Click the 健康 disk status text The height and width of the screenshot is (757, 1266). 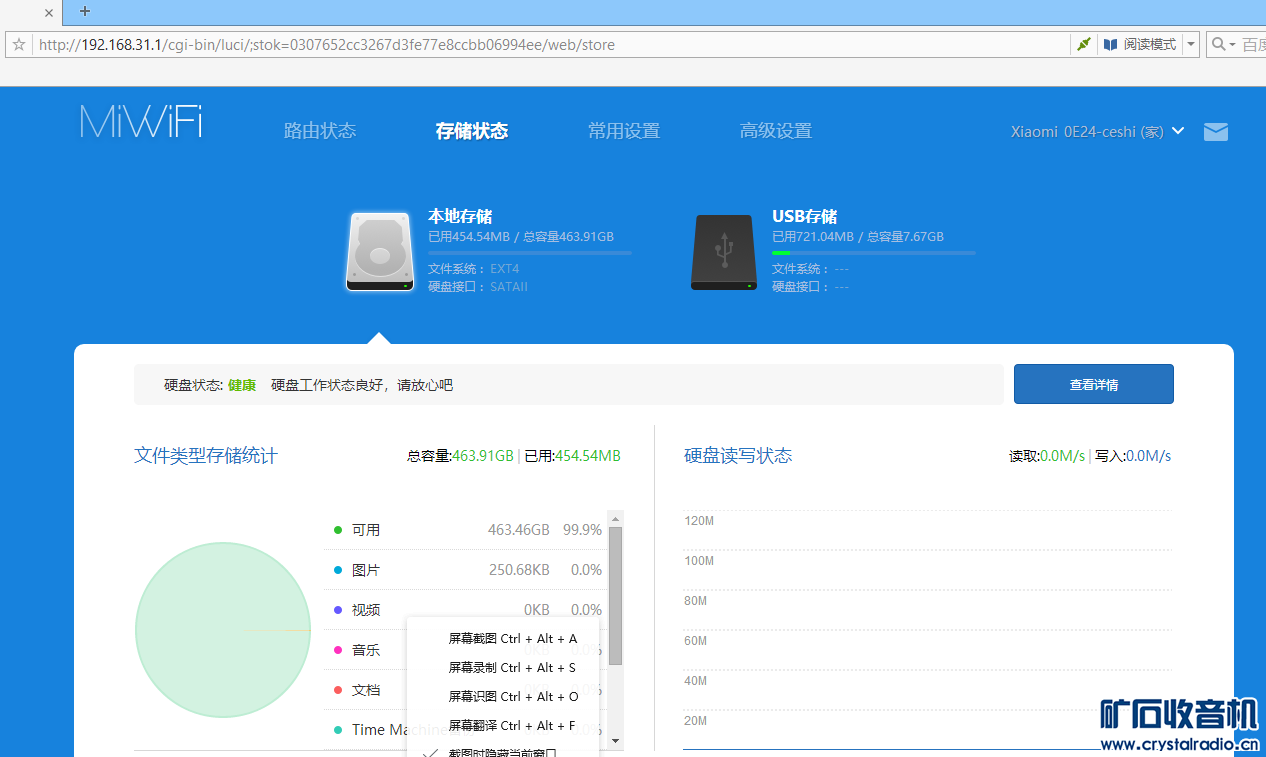click(242, 385)
